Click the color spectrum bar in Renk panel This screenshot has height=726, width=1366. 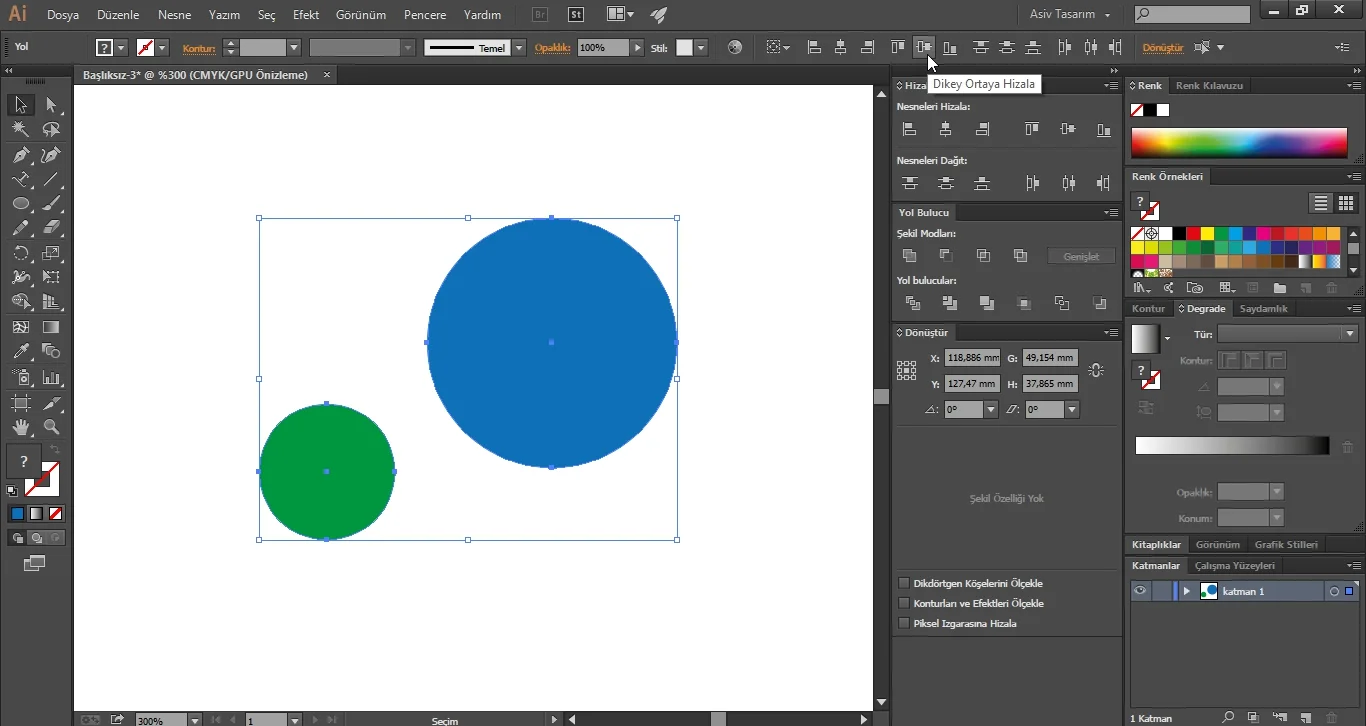coord(1239,143)
